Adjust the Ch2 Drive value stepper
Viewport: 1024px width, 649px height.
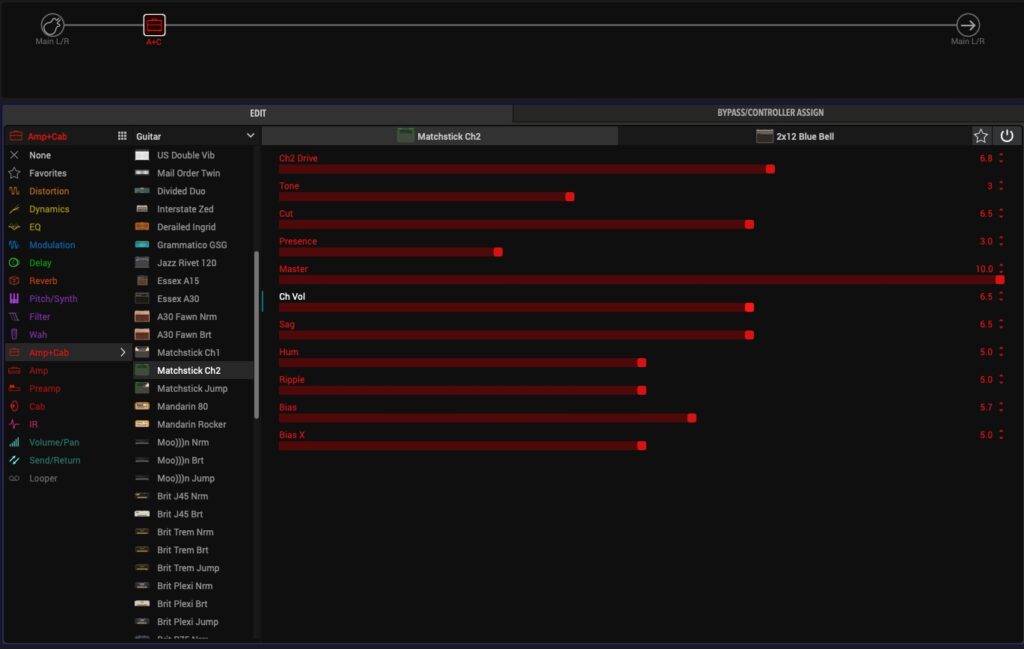coord(1001,159)
